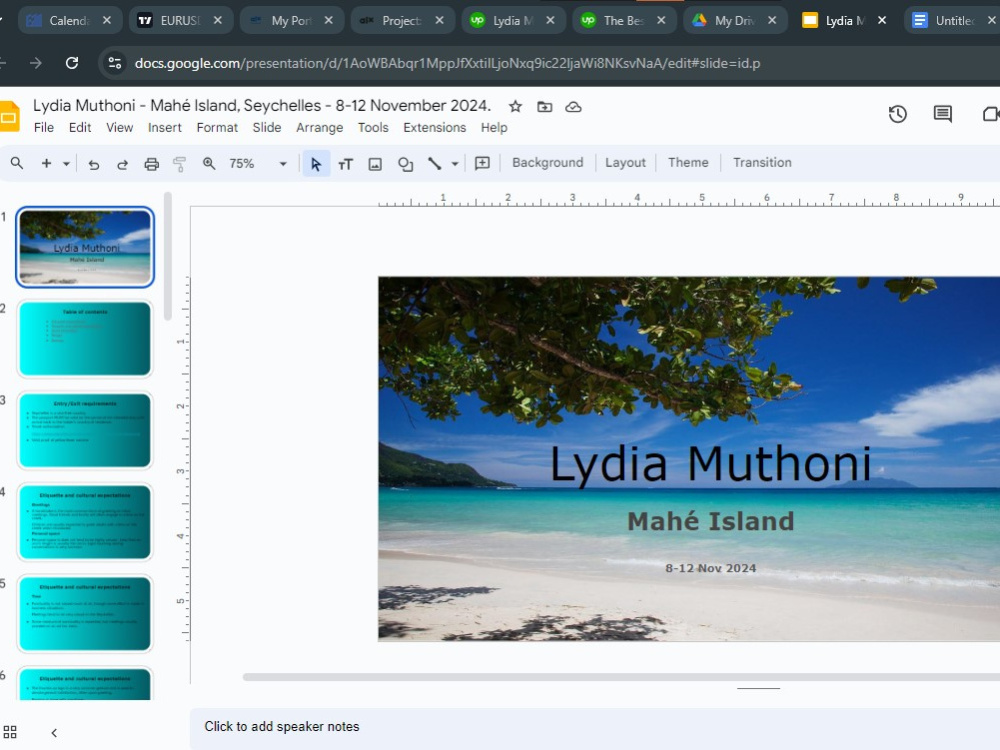Click the undo arrow icon

(94, 164)
